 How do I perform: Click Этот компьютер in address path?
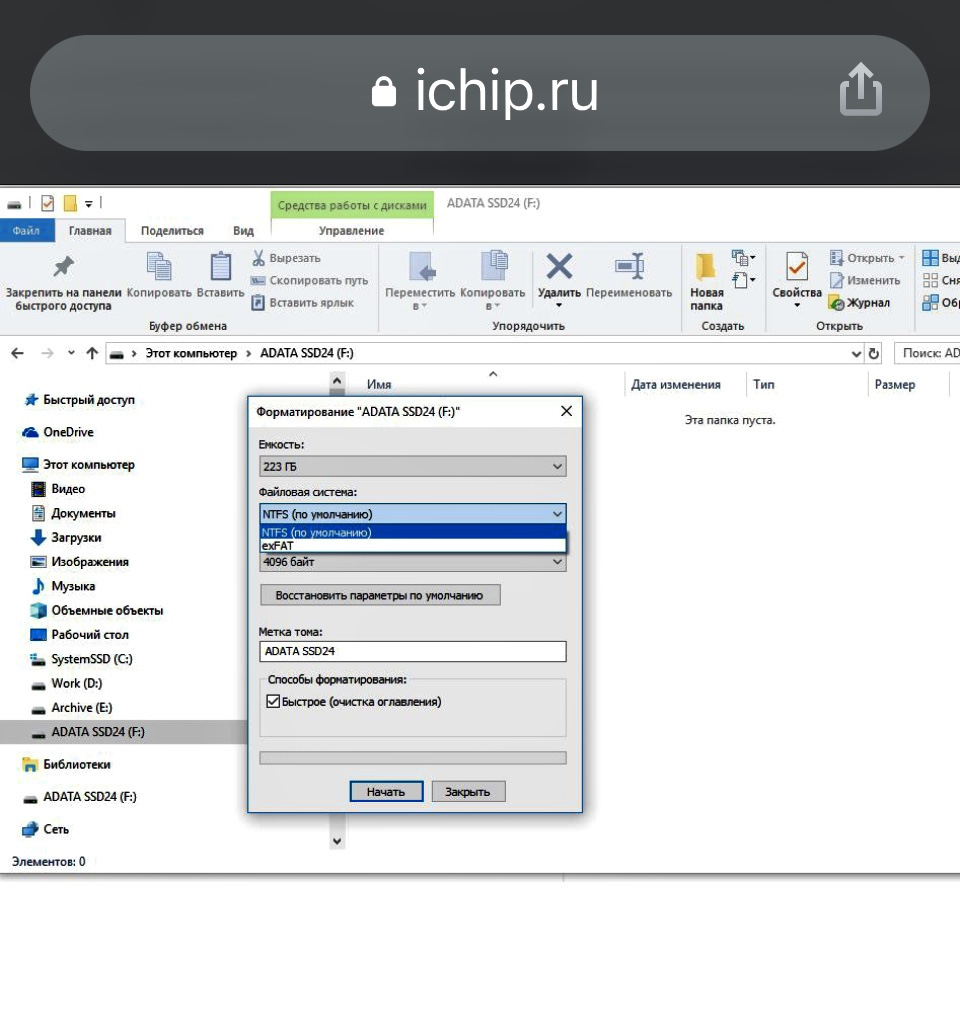pos(191,353)
